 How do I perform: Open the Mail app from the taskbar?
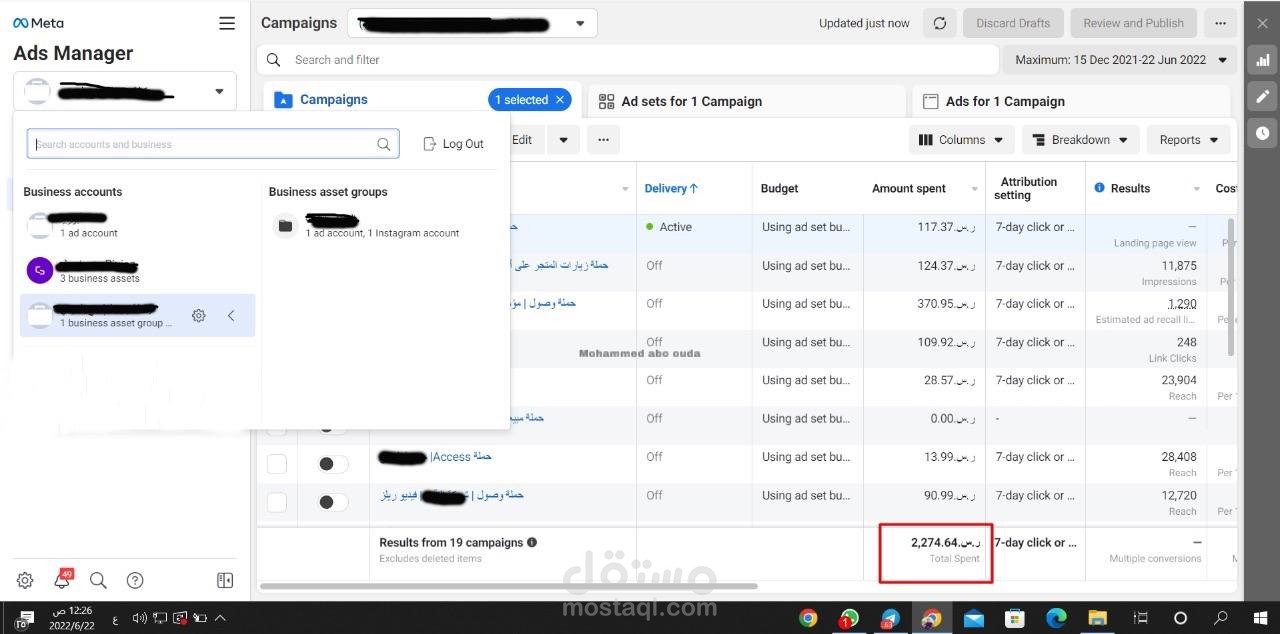coord(973,618)
